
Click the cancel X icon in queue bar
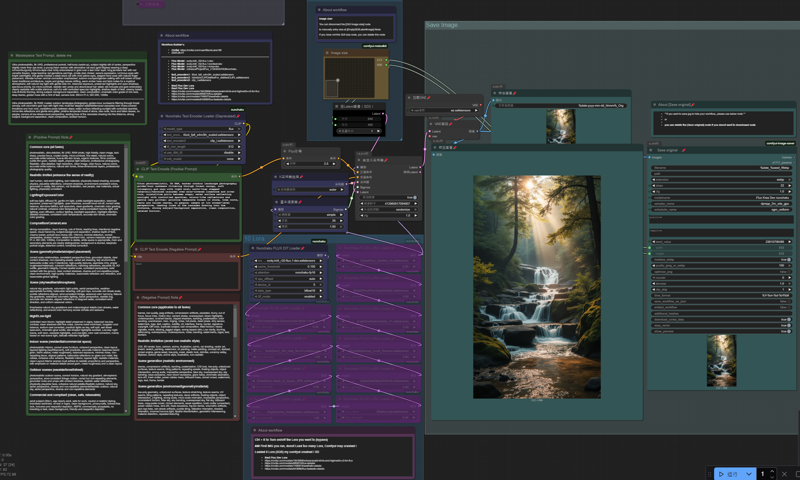(783, 473)
